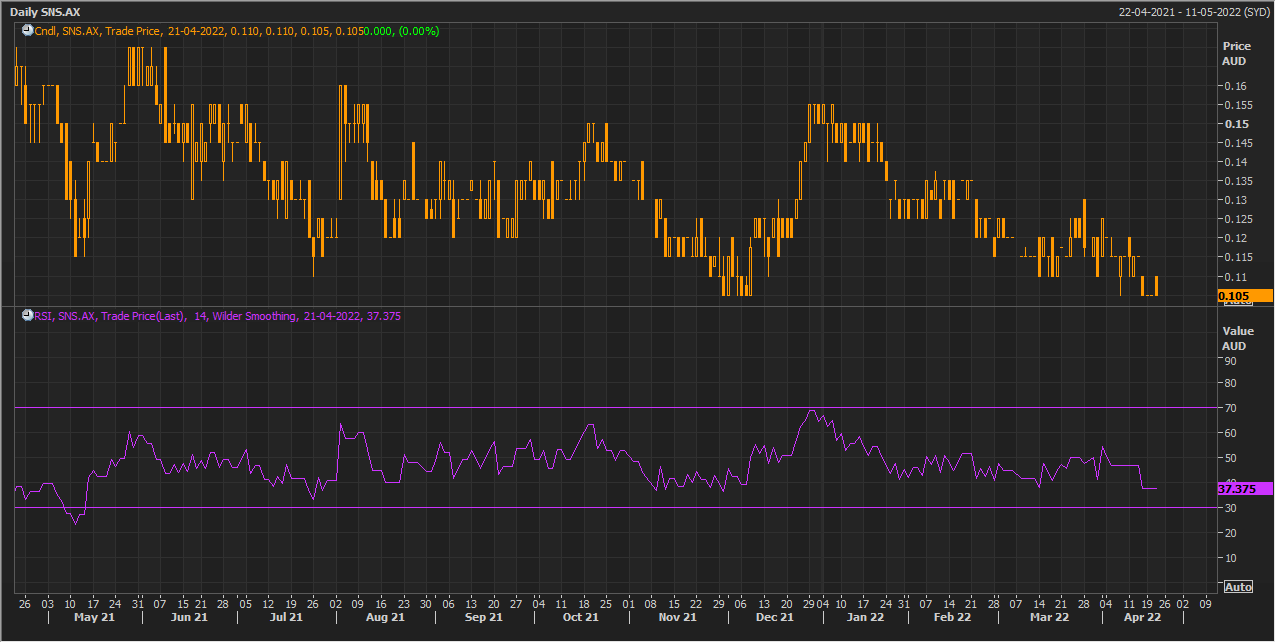This screenshot has width=1276, height=643.
Task: Click the 0.125 price axis label
Action: [1237, 219]
